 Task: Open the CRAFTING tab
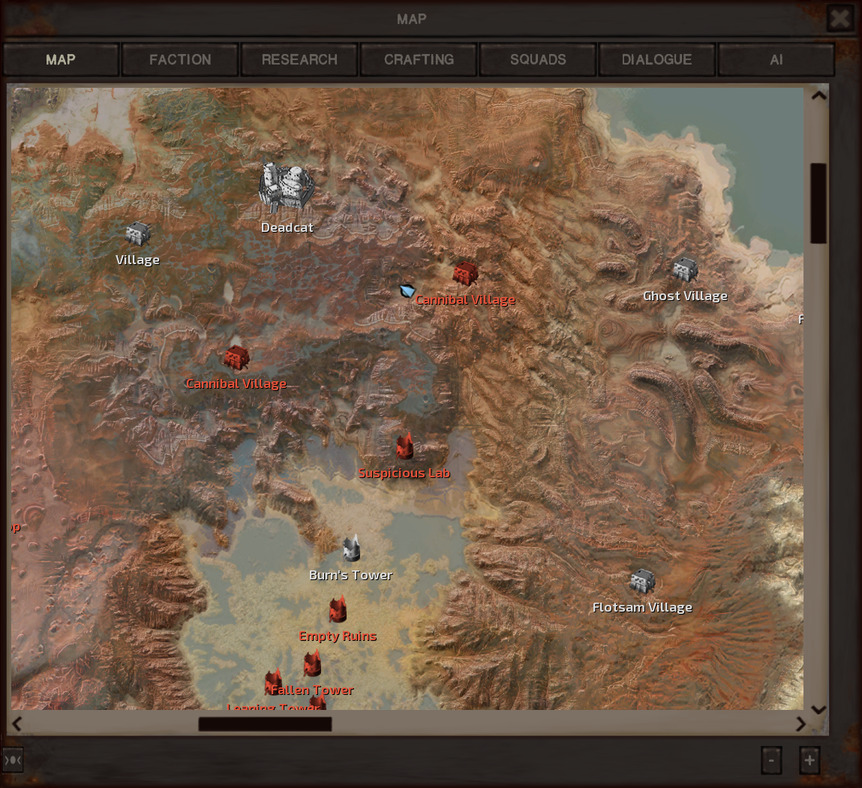point(419,59)
